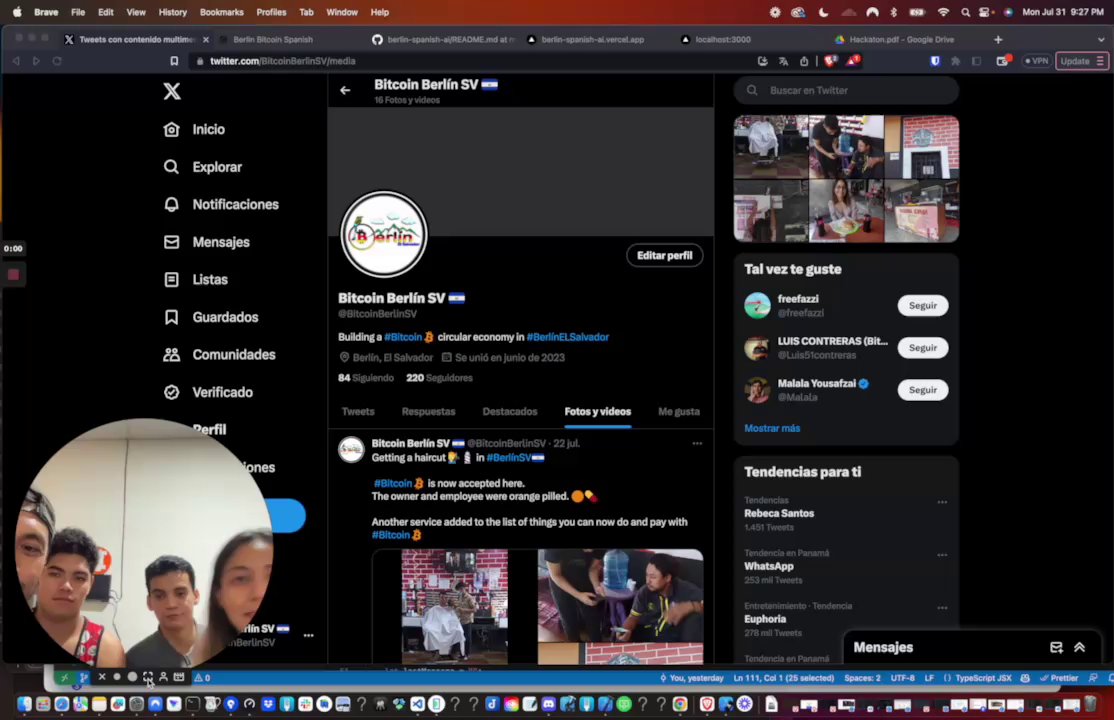Open the Bookmarks menu in menu bar
This screenshot has width=1114, height=720.
[x=222, y=12]
